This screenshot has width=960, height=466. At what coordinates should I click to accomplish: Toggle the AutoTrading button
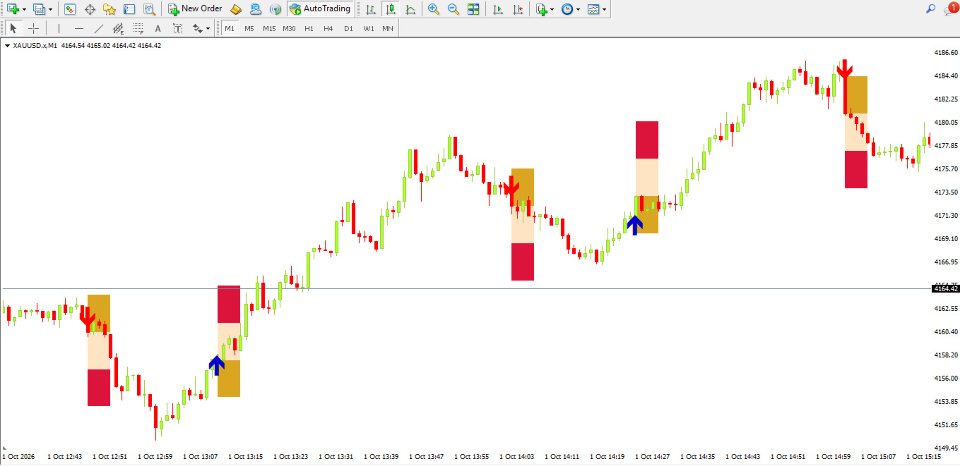point(320,9)
